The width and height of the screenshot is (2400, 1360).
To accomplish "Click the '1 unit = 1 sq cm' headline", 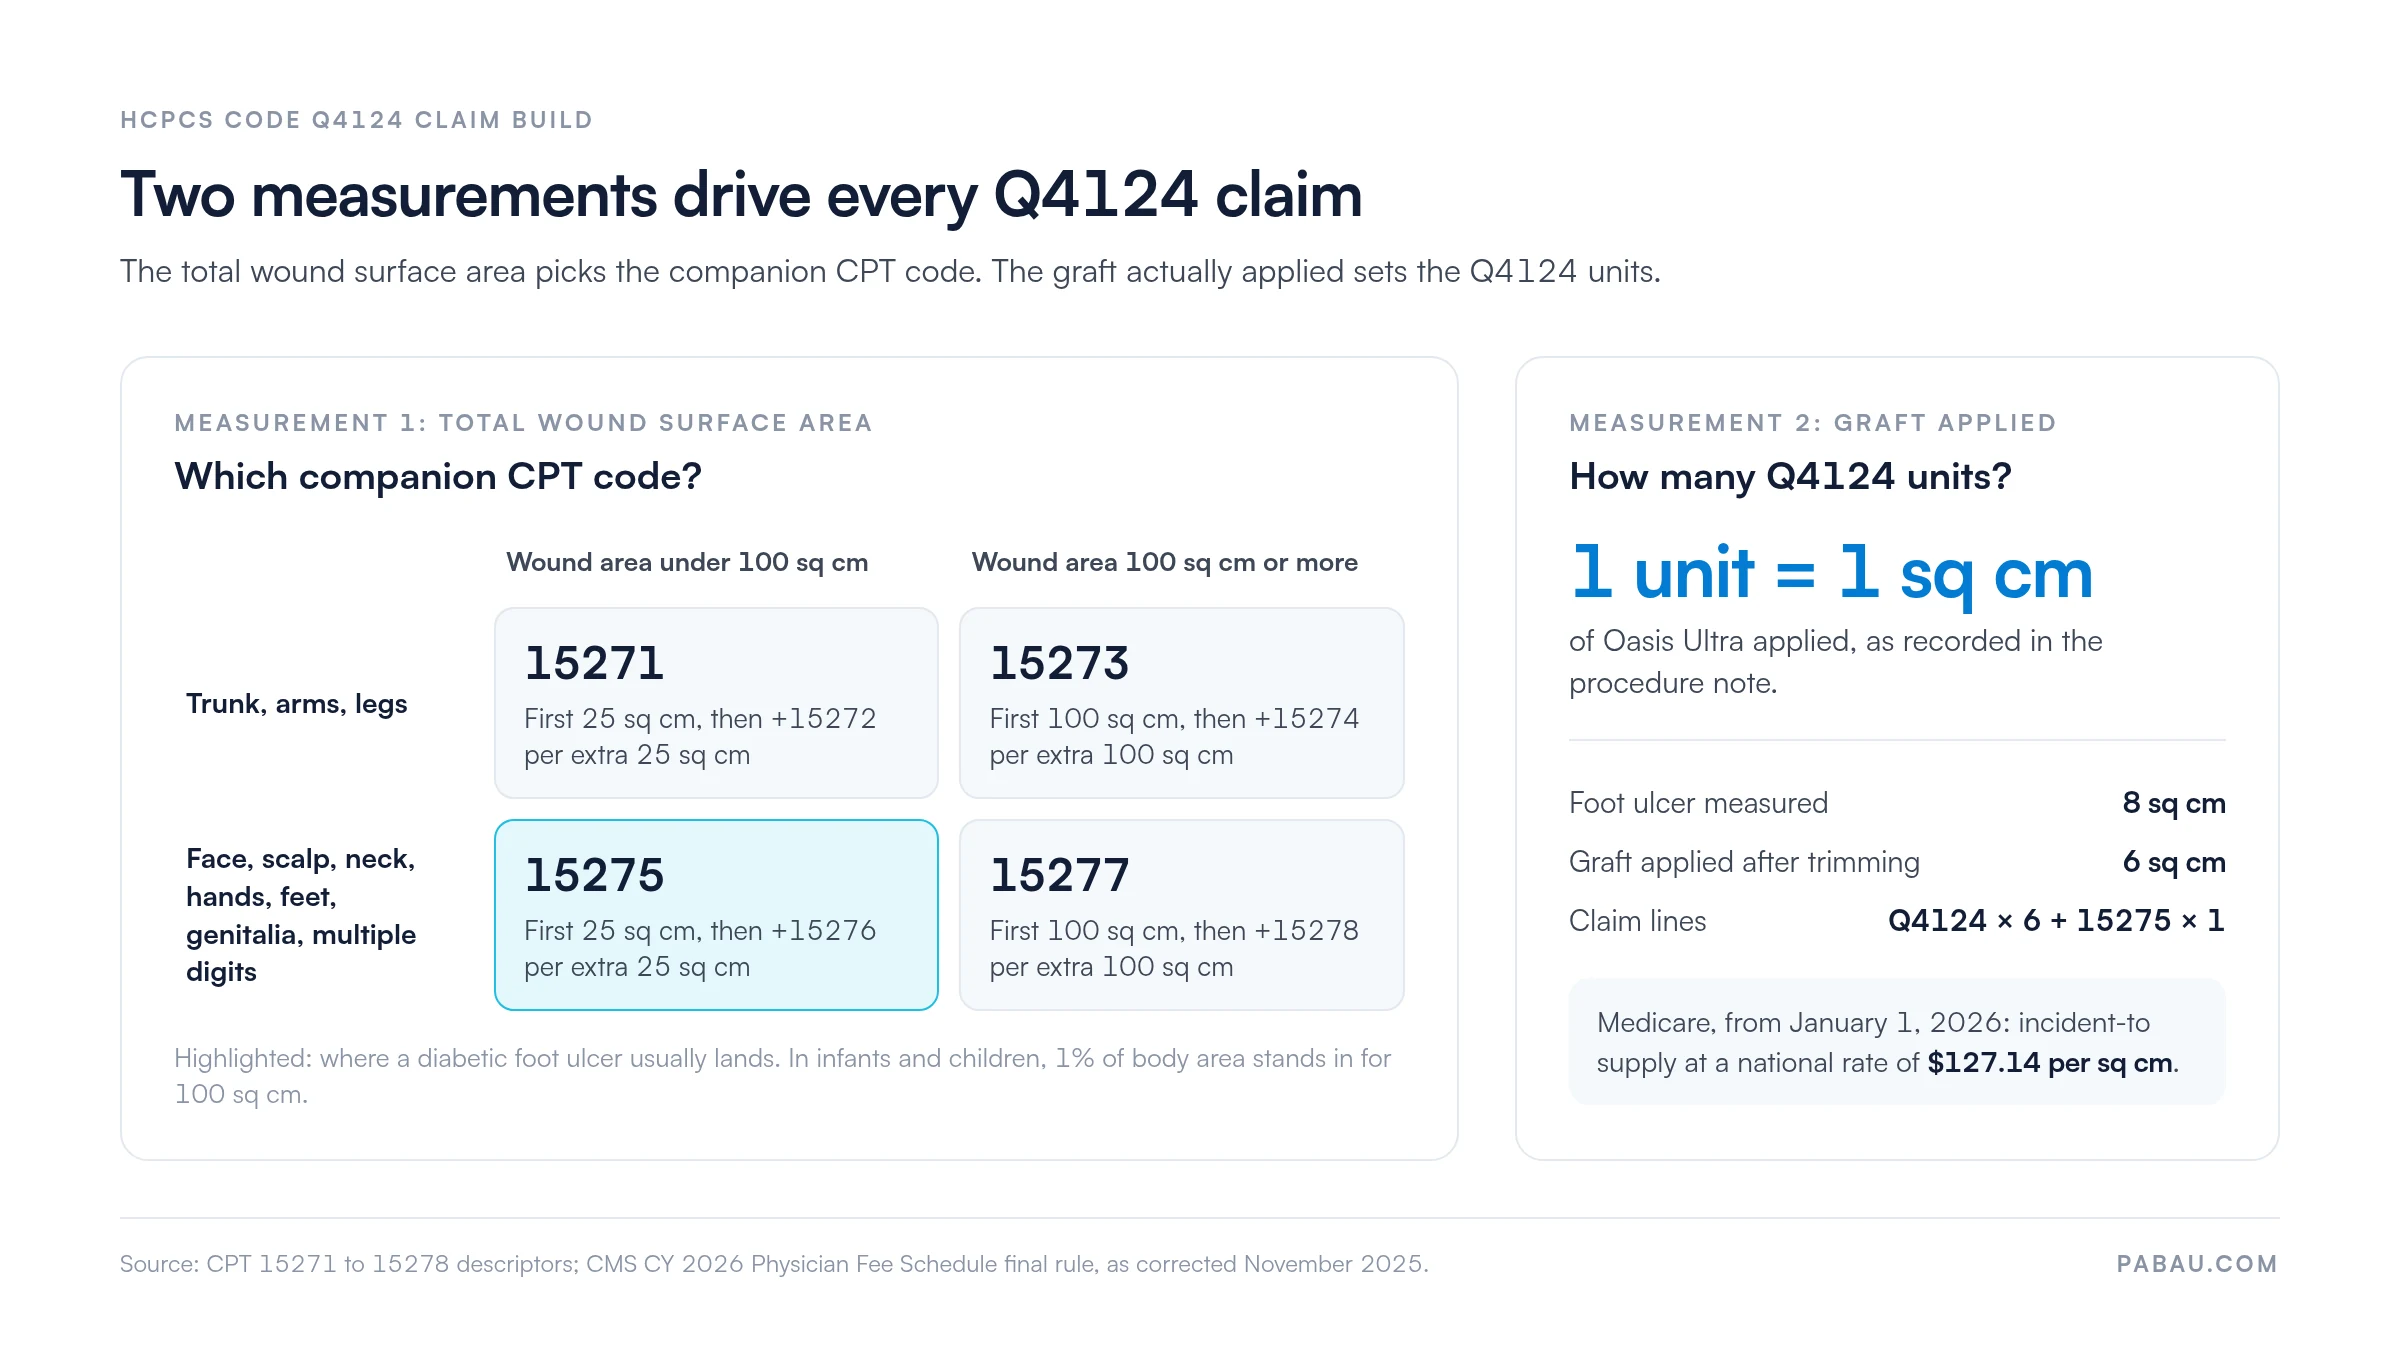I will pyautogui.click(x=1831, y=574).
